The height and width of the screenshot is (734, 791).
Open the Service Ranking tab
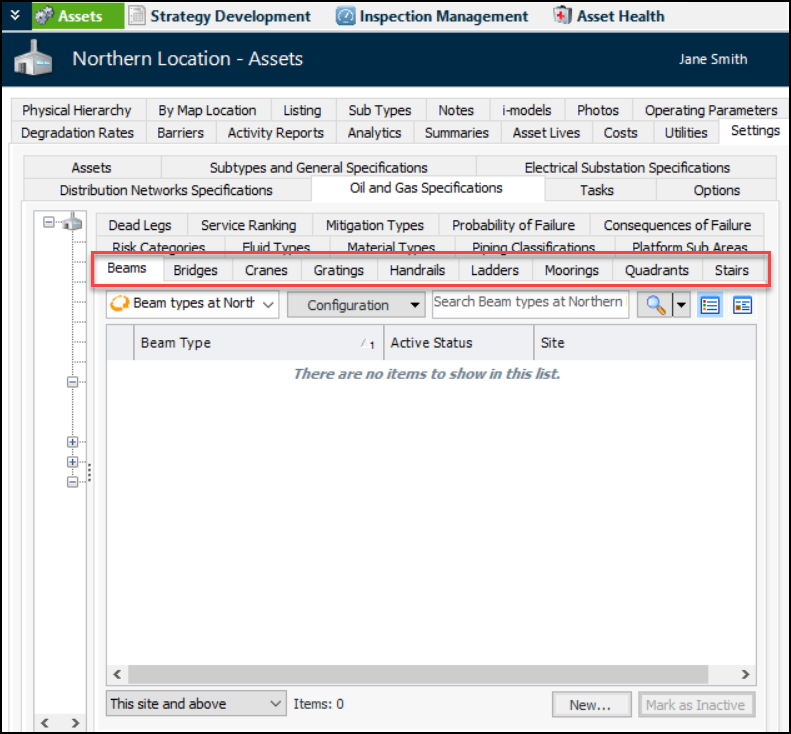tap(249, 225)
